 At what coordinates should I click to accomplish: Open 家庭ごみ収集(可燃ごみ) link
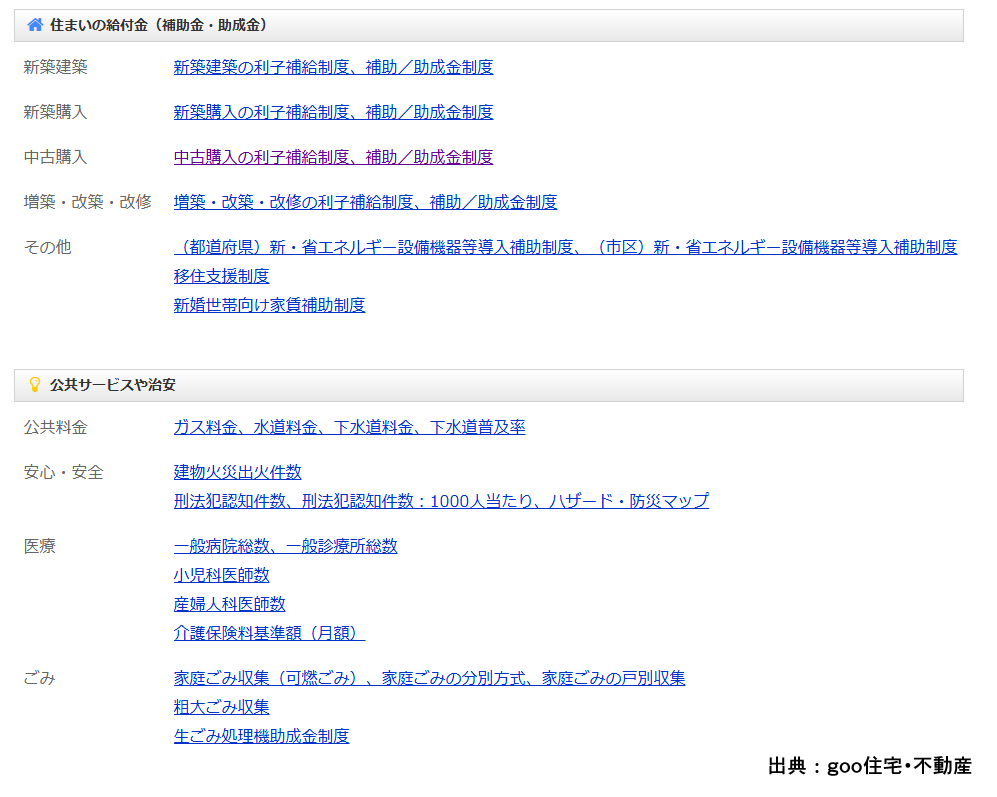click(429, 678)
